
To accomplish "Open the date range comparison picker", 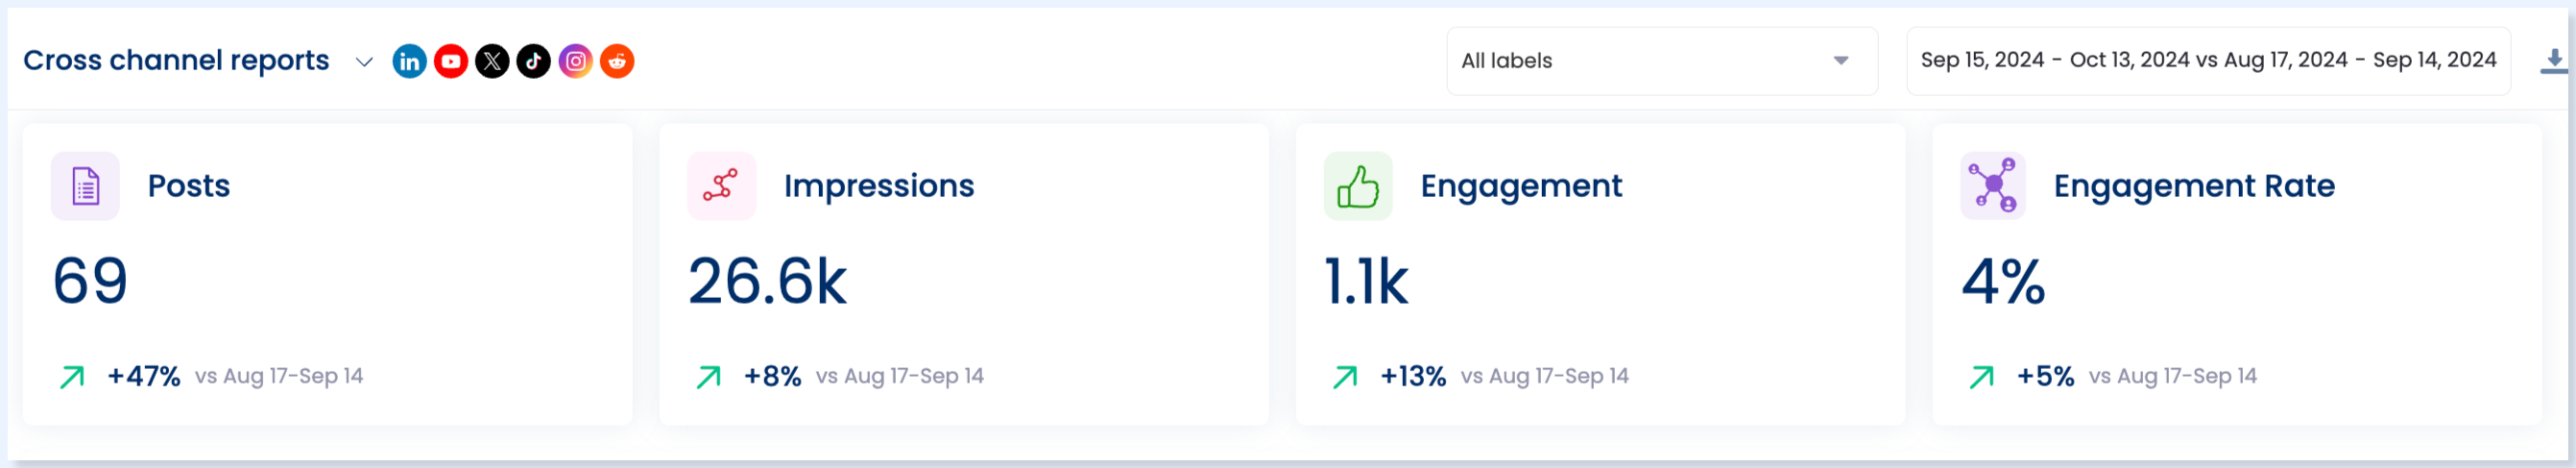I will (x=2208, y=61).
